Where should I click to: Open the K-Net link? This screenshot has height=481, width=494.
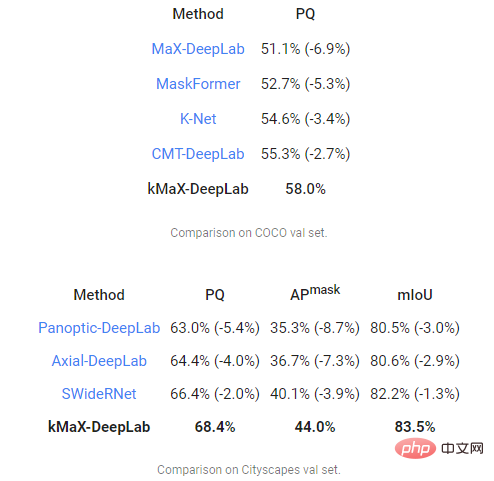(198, 119)
